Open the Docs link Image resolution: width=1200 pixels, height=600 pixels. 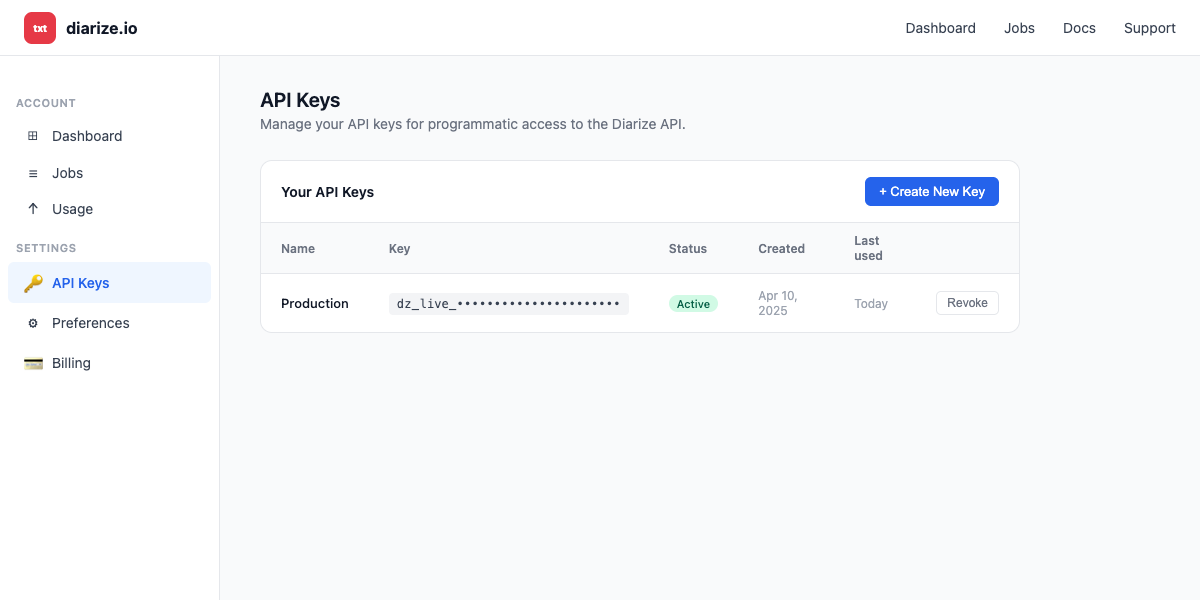click(x=1079, y=28)
